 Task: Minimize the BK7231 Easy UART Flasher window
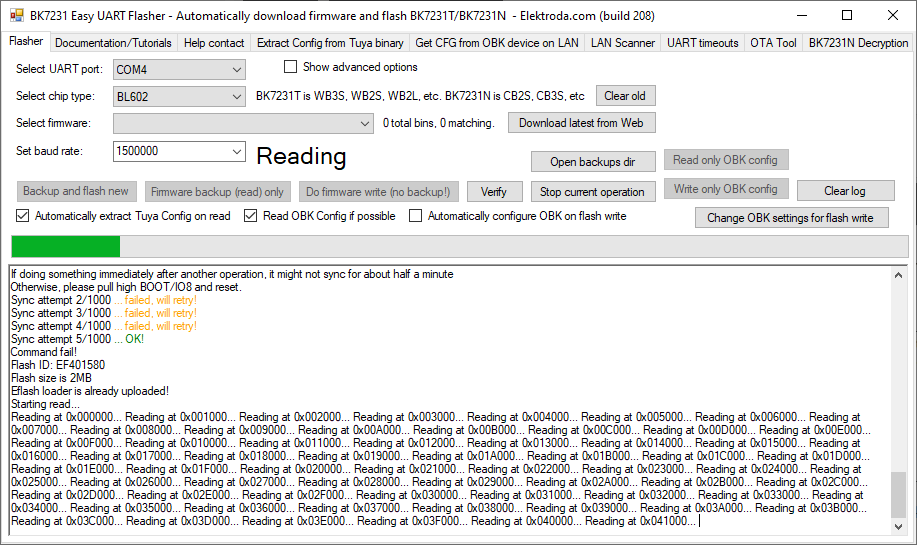coord(802,15)
